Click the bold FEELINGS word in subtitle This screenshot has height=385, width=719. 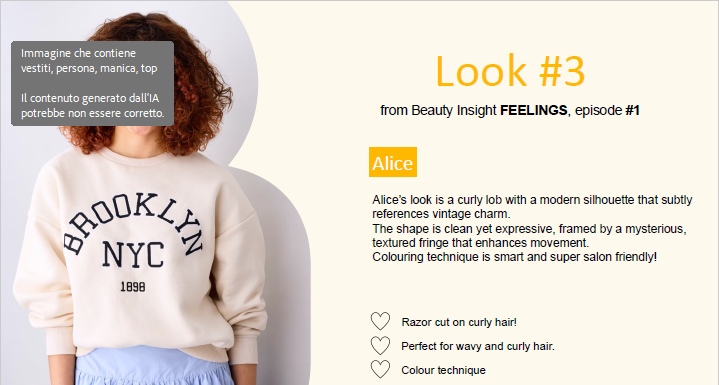pos(534,110)
